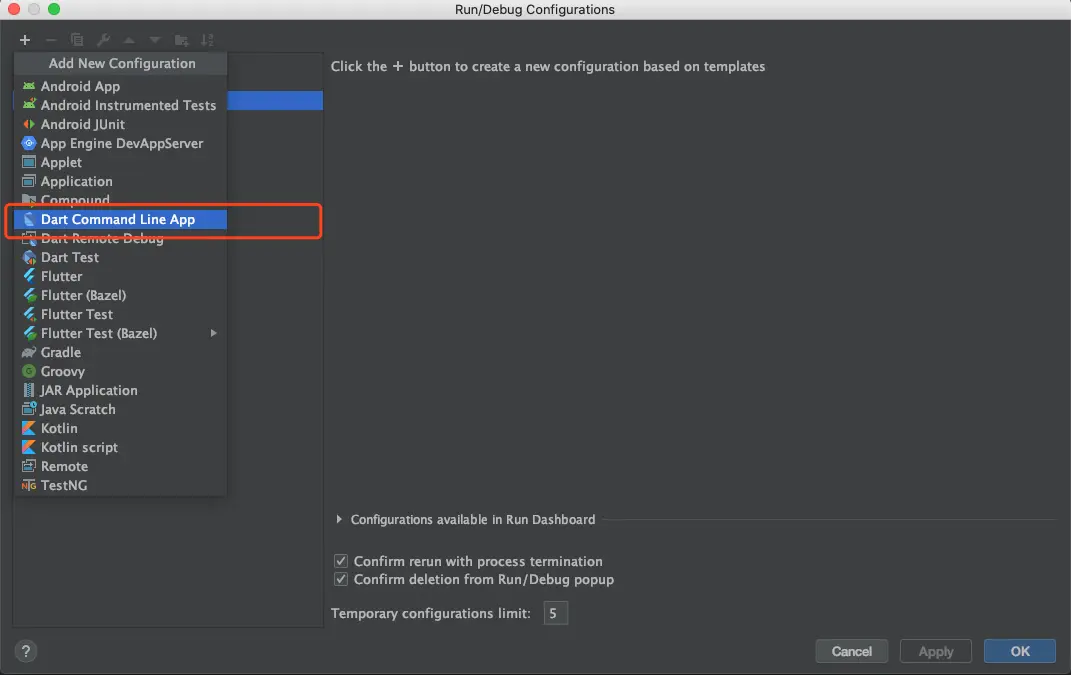Viewport: 1071px width, 675px height.
Task: Click the Dart Test icon
Action: click(29, 258)
